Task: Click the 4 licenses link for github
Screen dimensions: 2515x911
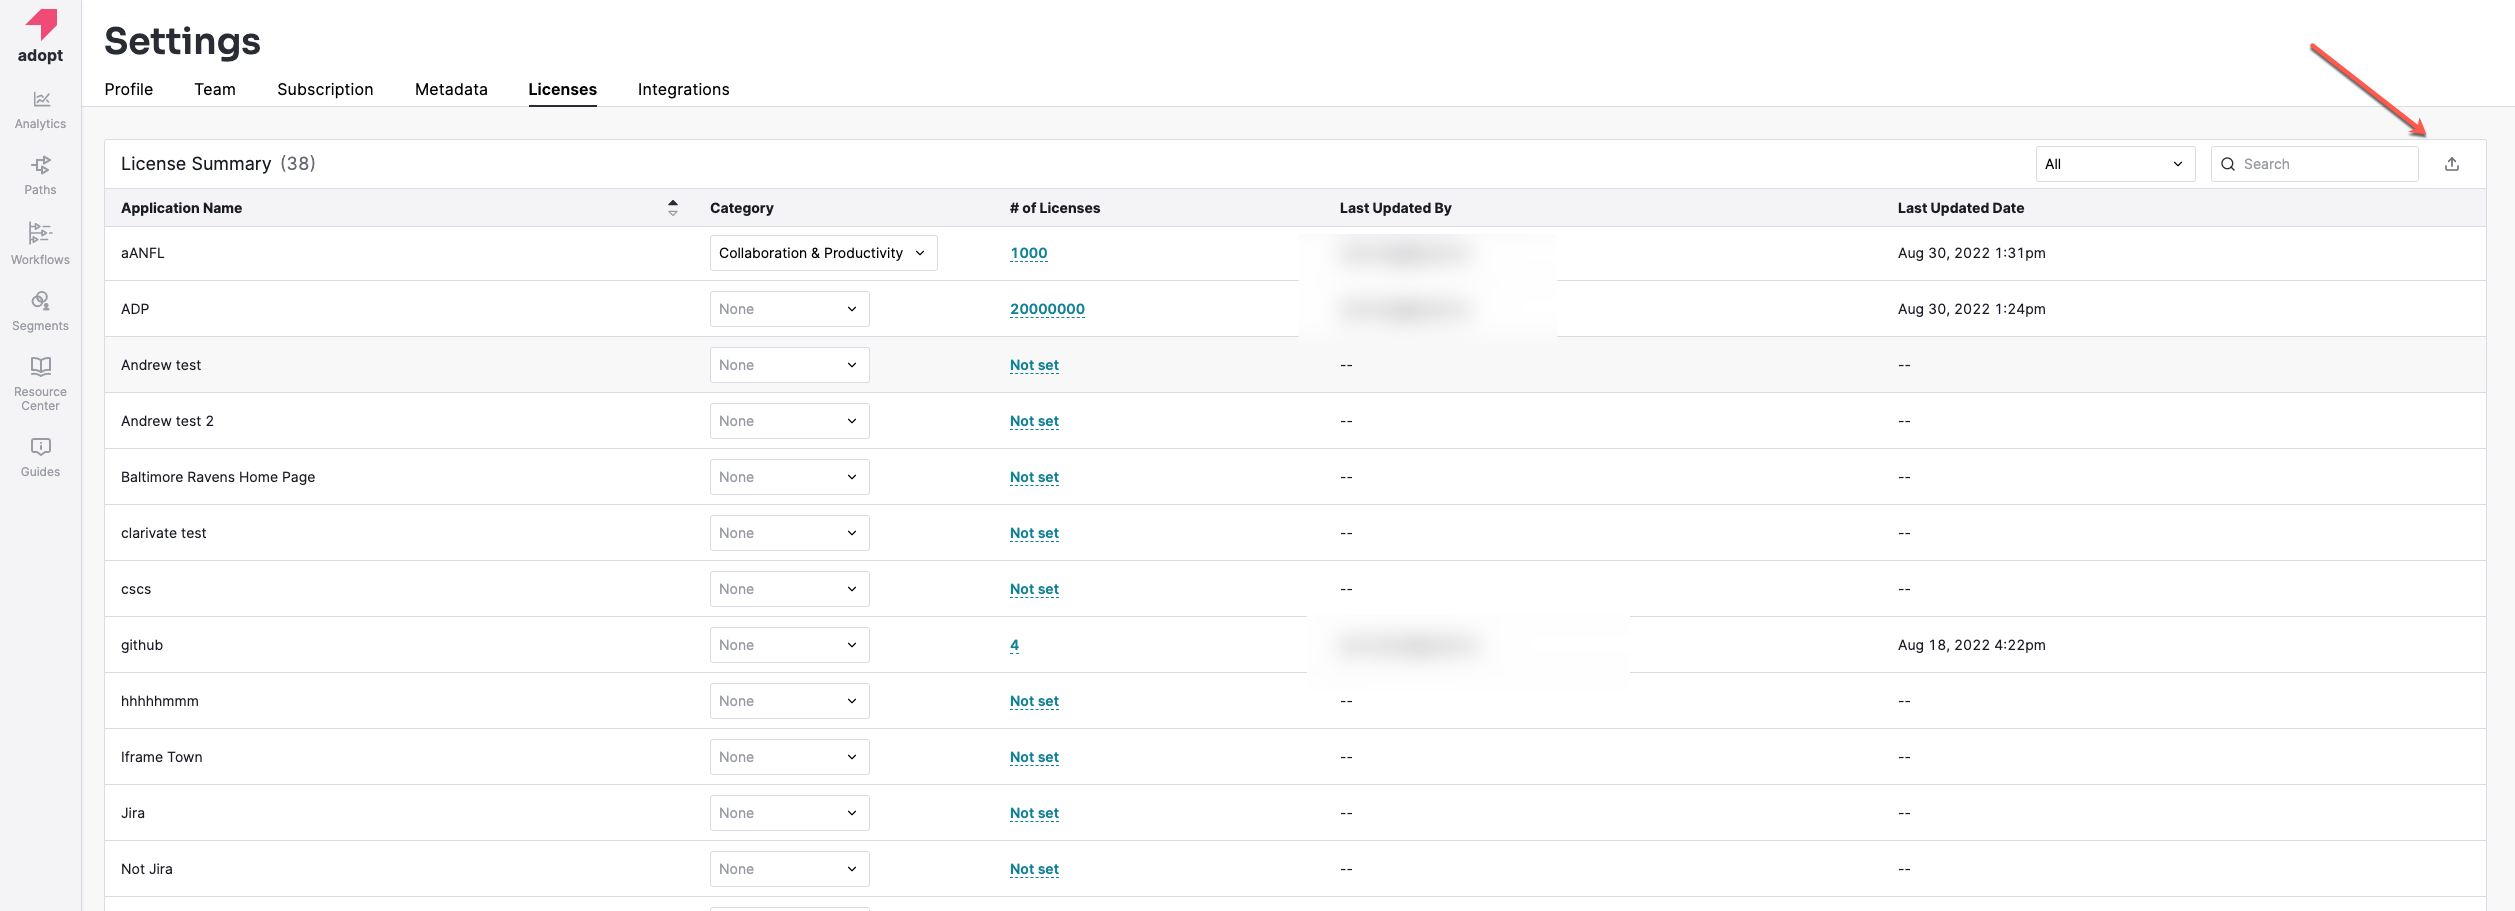Action: pyautogui.click(x=1014, y=645)
